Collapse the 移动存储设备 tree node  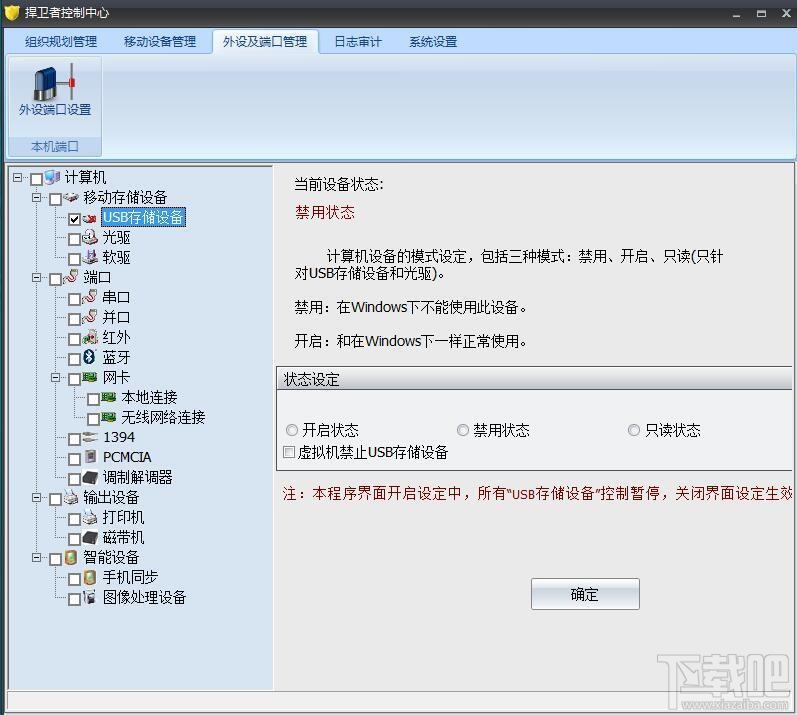[x=37, y=197]
